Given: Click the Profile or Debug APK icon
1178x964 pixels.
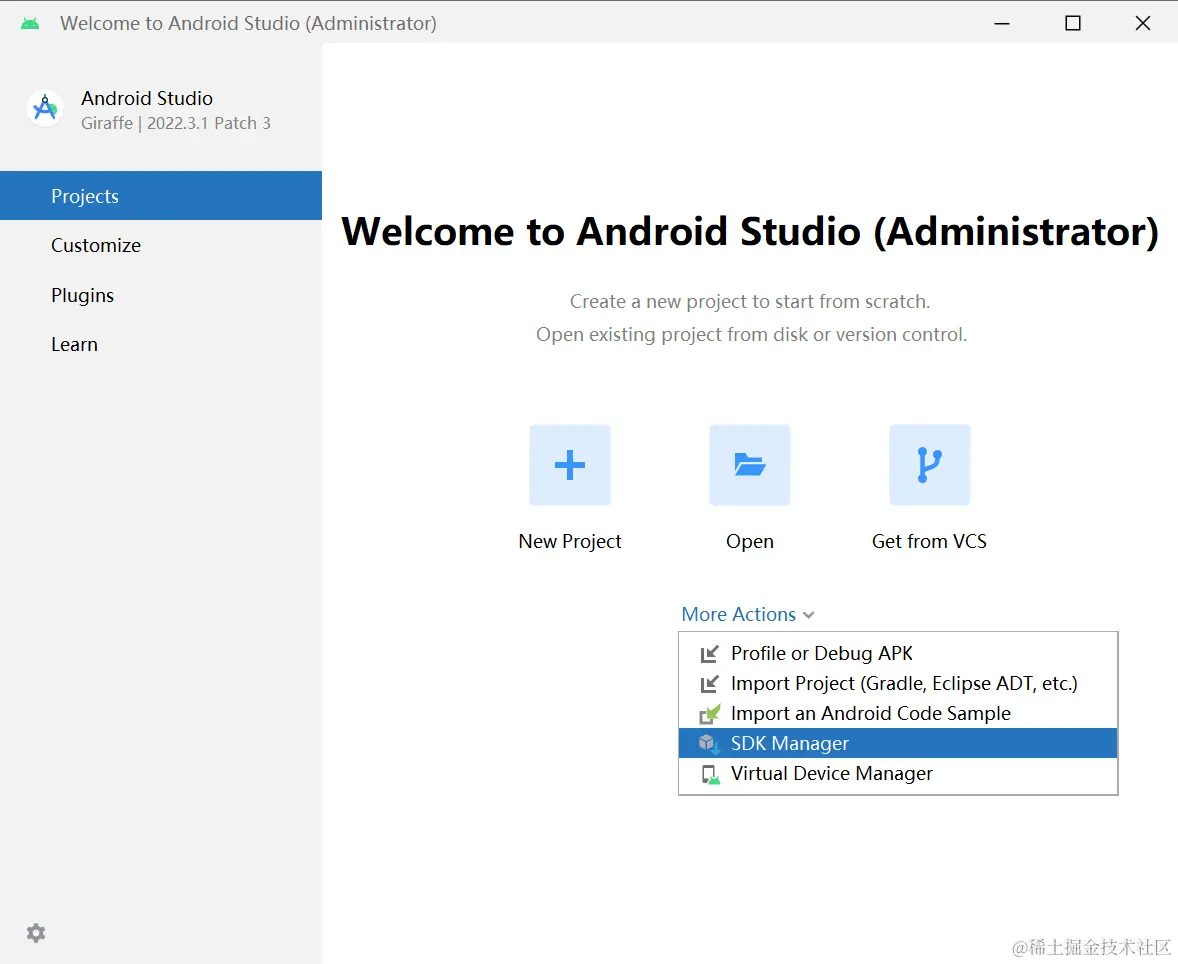Looking at the screenshot, I should (x=709, y=654).
